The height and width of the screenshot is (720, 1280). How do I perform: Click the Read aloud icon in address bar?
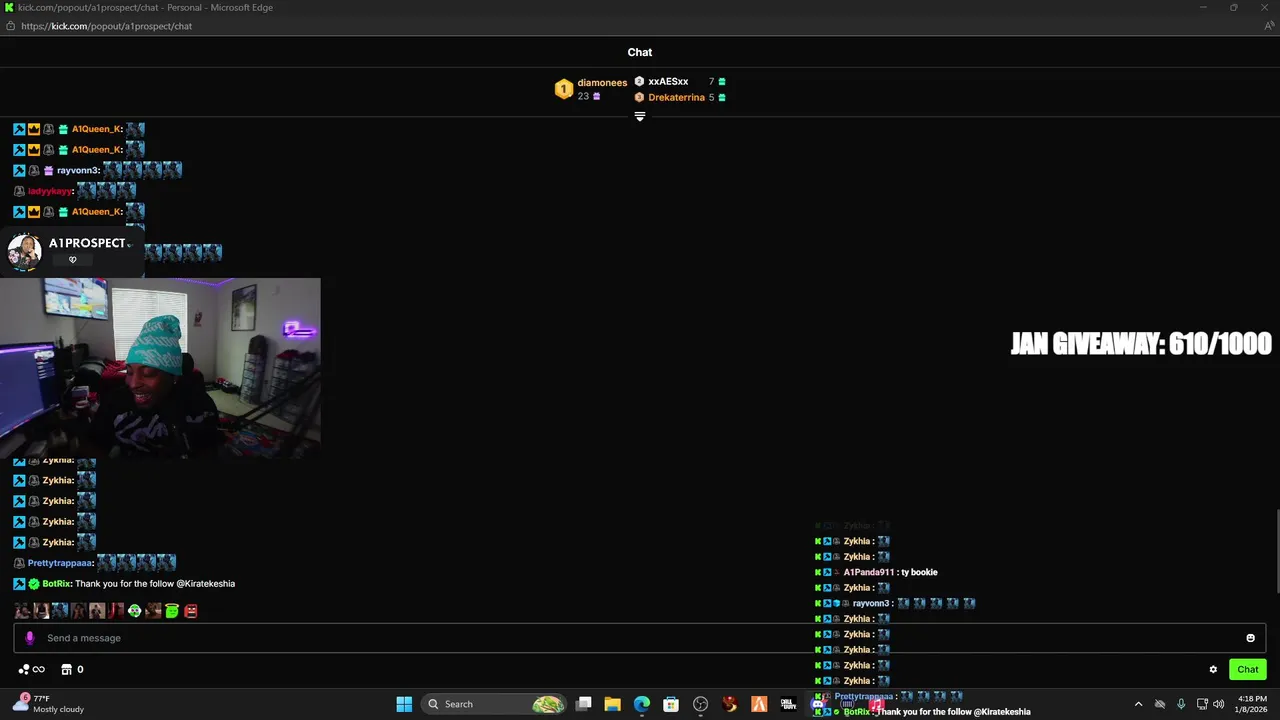(1269, 26)
